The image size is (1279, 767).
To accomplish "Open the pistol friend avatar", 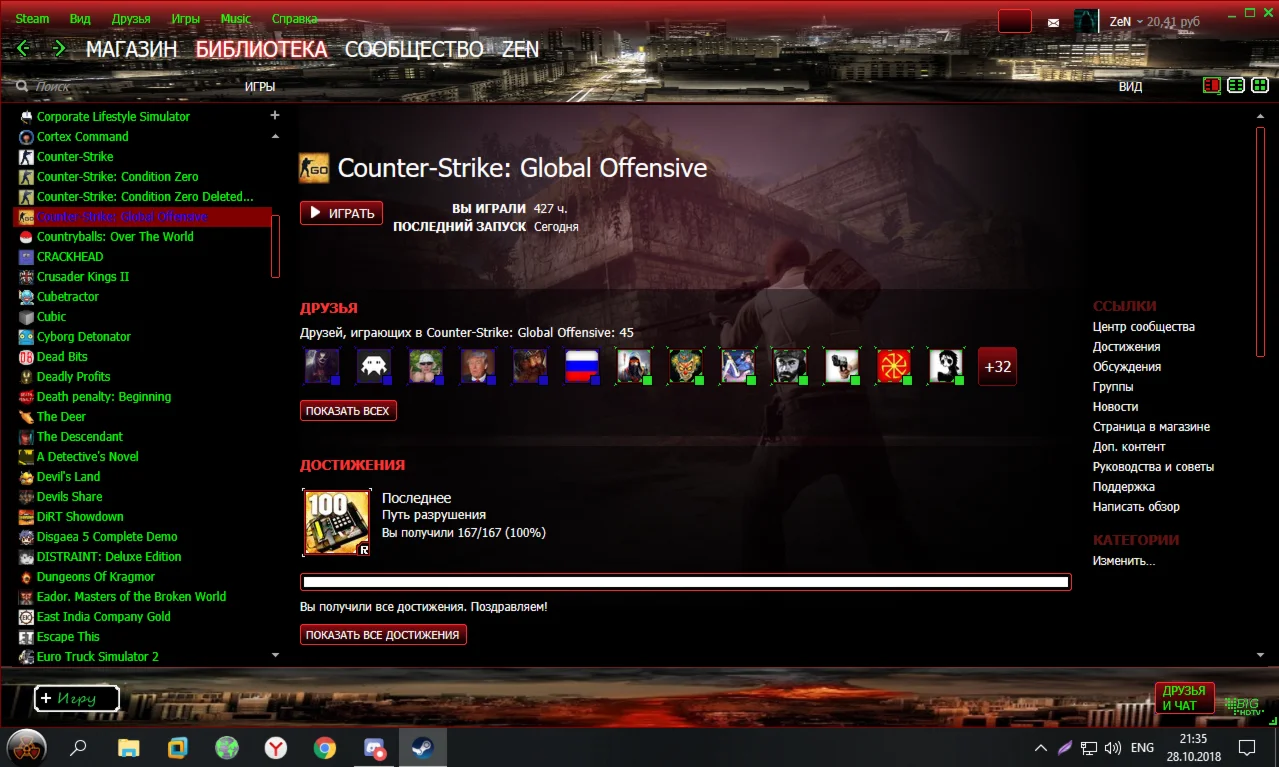I will (x=842, y=366).
